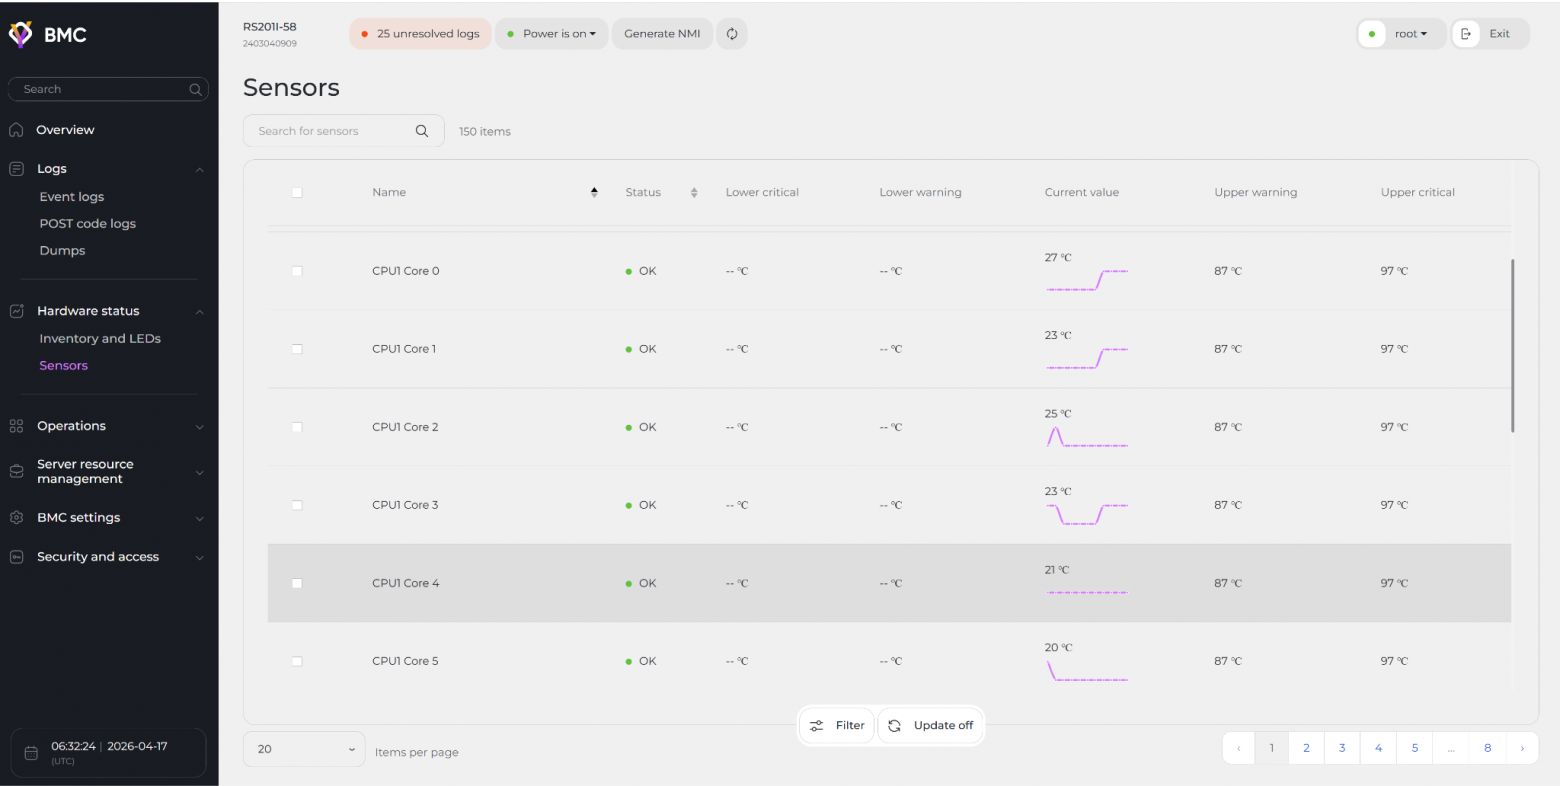
Task: Open the items per page dropdown
Action: 304,749
